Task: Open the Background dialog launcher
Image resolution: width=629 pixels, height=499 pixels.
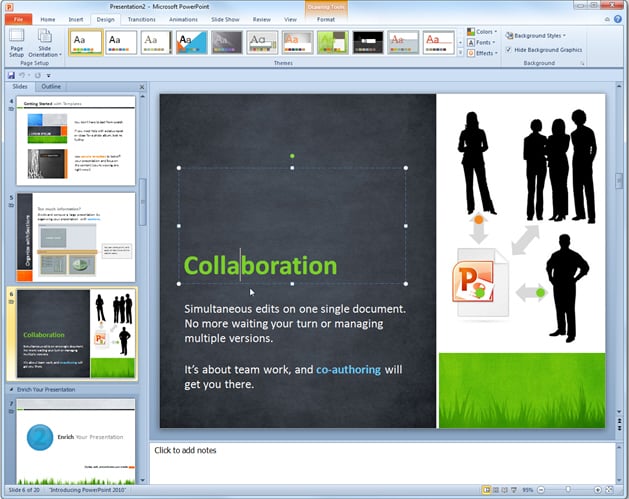Action: tap(582, 63)
